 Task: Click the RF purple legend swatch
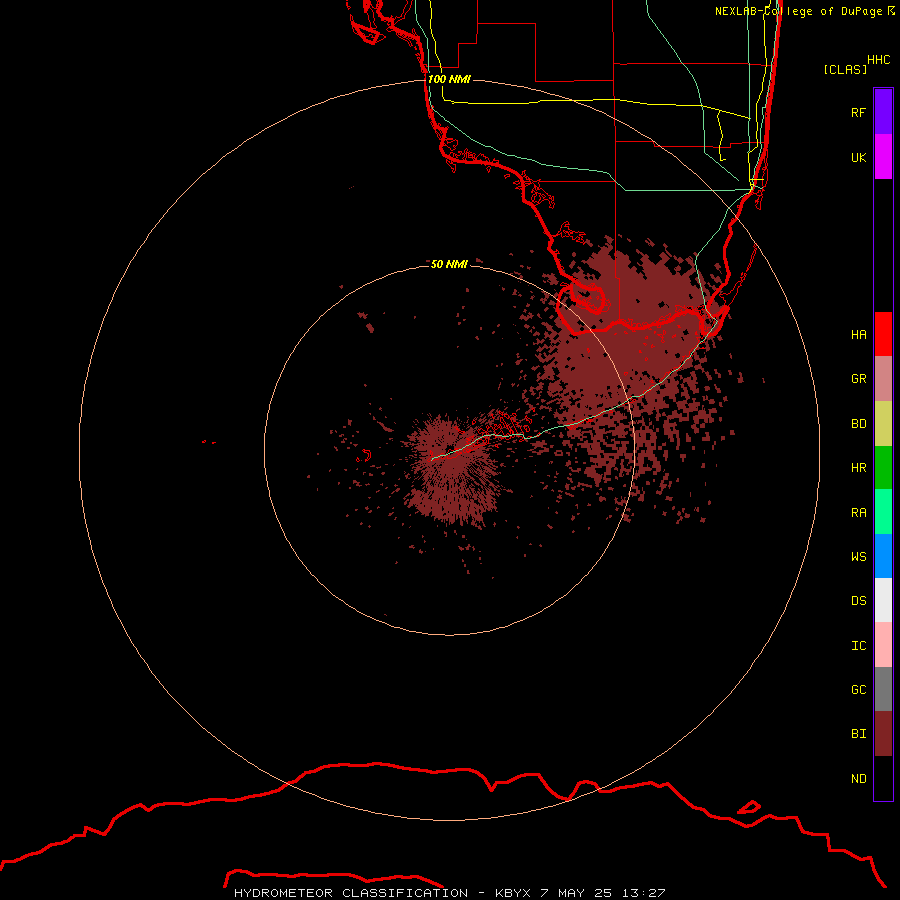click(x=883, y=112)
